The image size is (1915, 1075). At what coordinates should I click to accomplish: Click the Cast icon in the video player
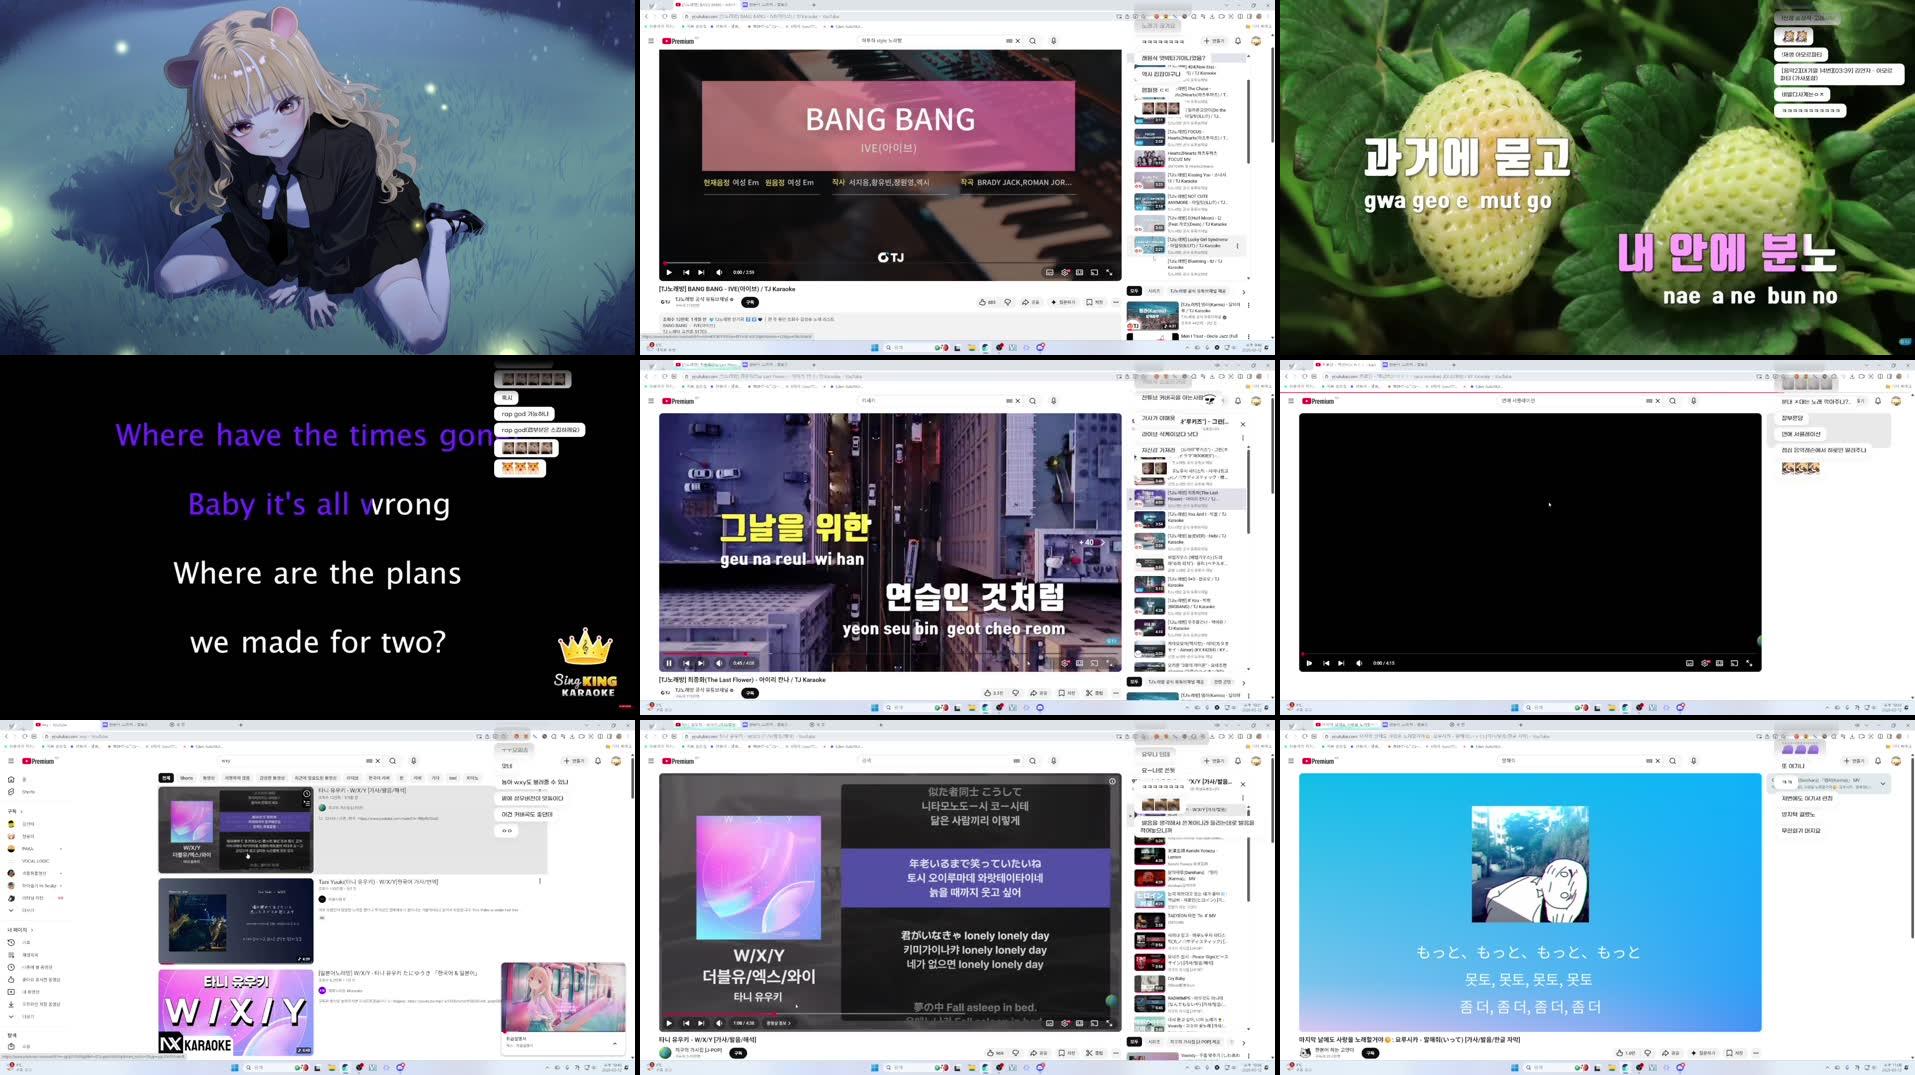click(x=1079, y=271)
